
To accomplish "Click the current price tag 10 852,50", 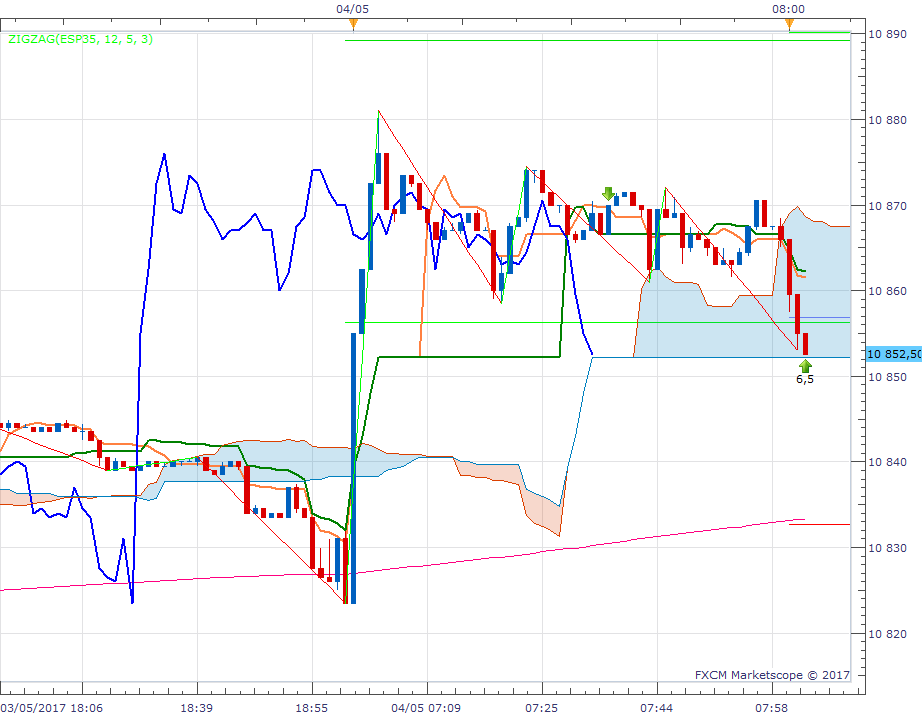I will pos(894,354).
